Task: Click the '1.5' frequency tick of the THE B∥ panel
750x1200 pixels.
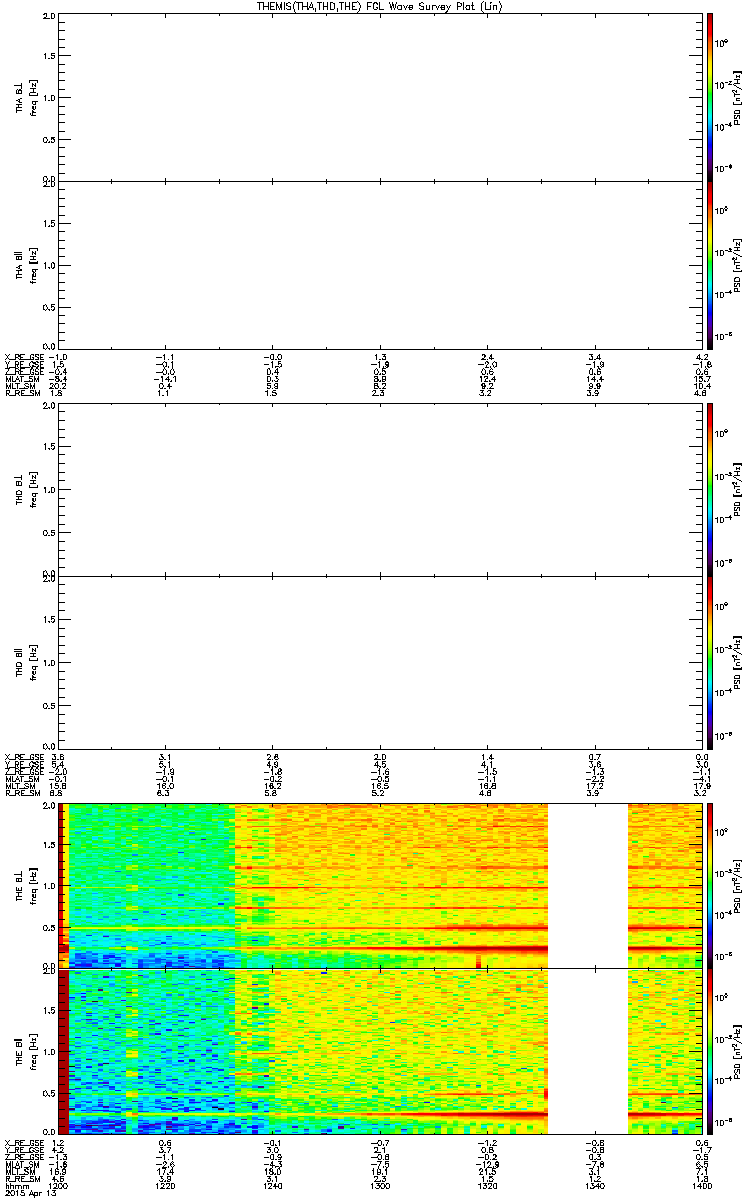Action: coord(50,1013)
